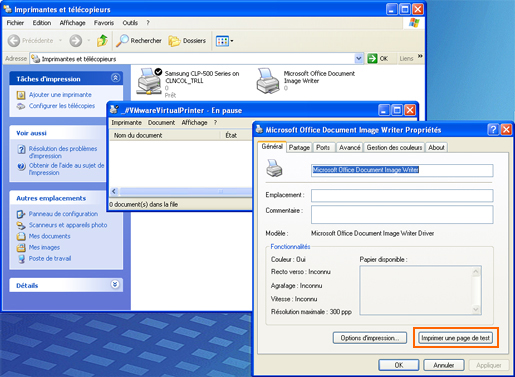Click Configurer les télécopies link

(62, 106)
